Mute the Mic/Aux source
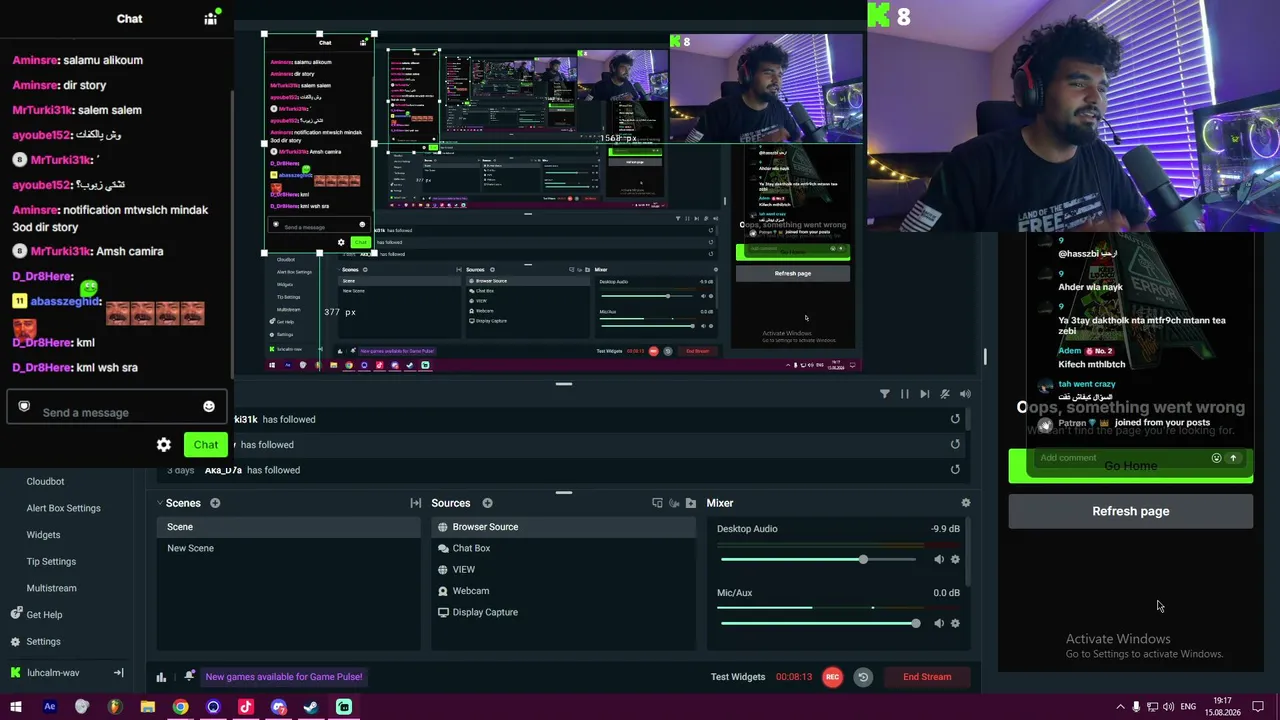1280x720 pixels. click(938, 623)
